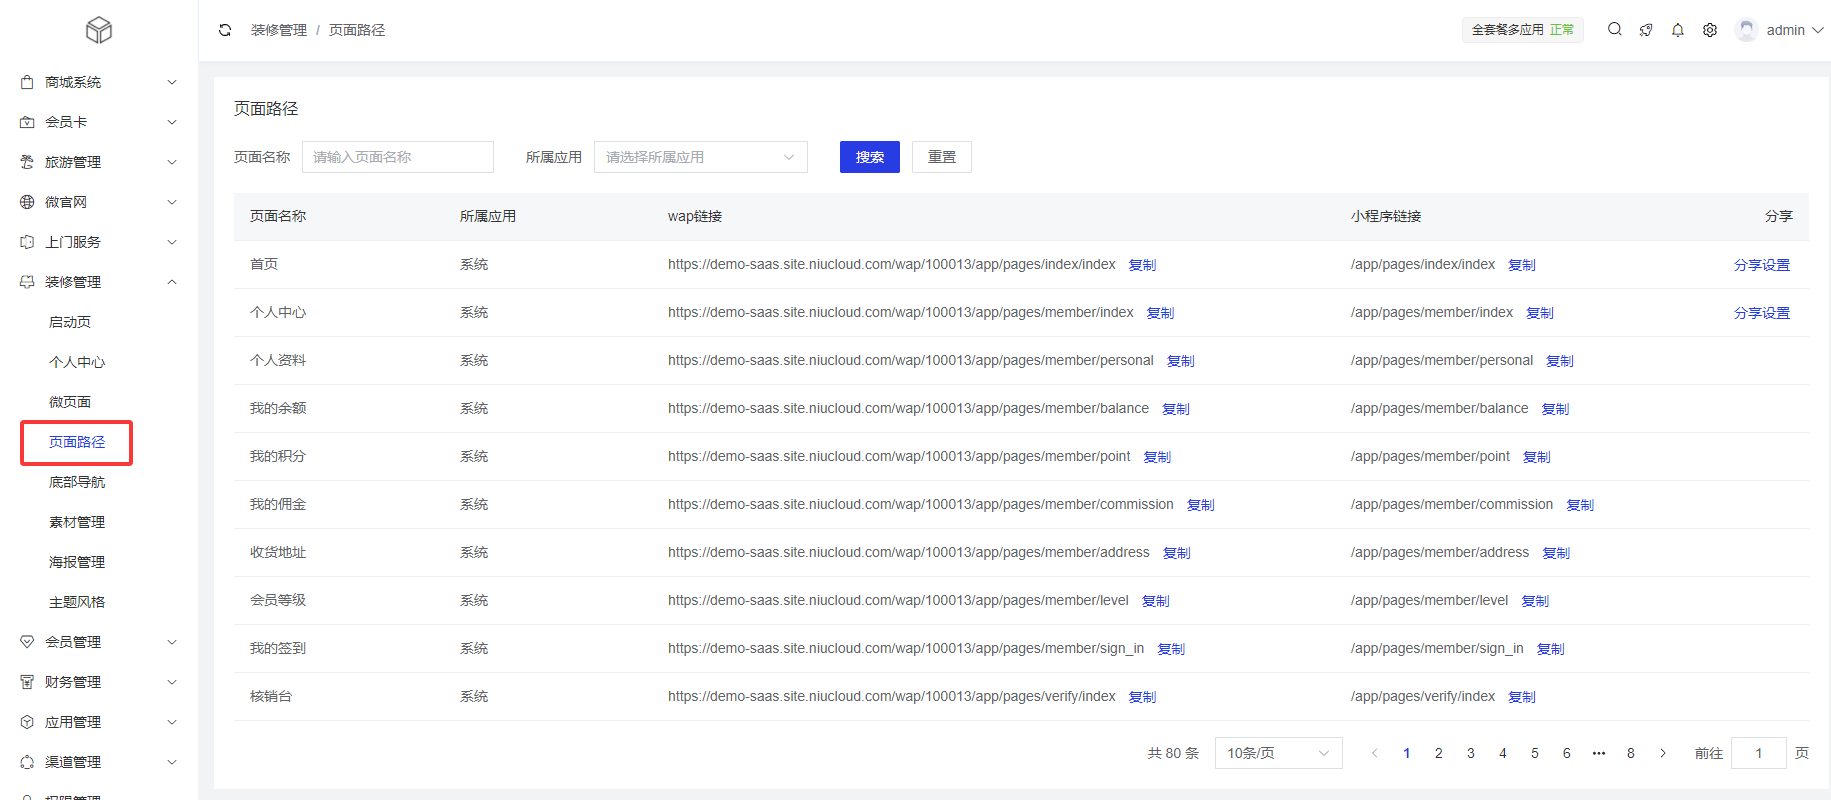
Task: Open the settings gear icon in header
Action: pos(1710,30)
